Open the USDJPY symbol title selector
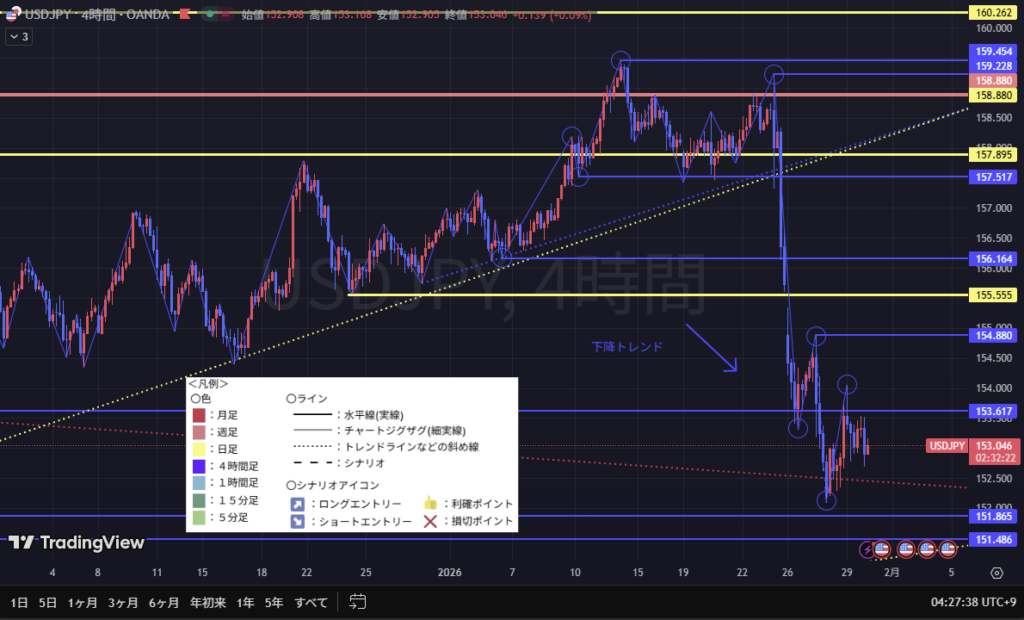This screenshot has width=1024, height=620. [60, 15]
